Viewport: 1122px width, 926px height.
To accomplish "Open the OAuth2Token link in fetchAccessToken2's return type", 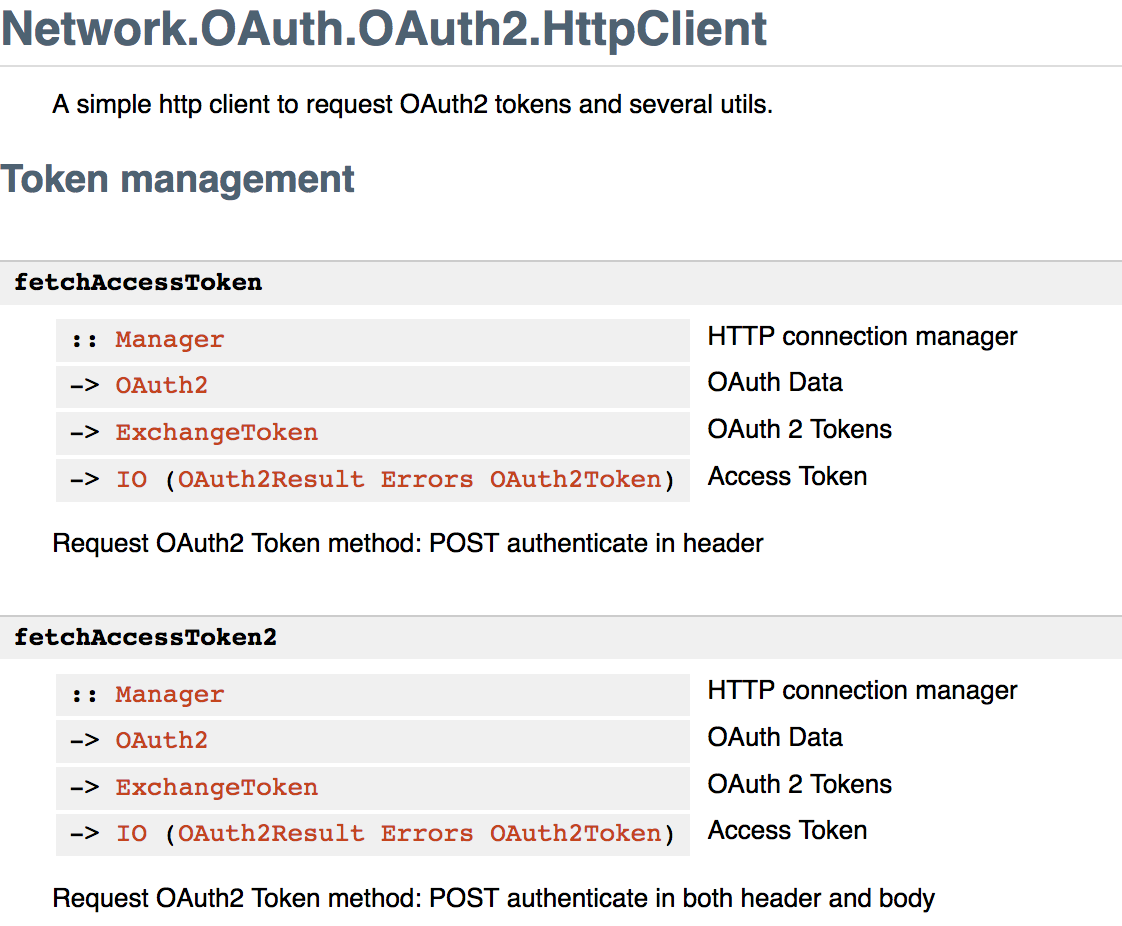I will [x=576, y=834].
